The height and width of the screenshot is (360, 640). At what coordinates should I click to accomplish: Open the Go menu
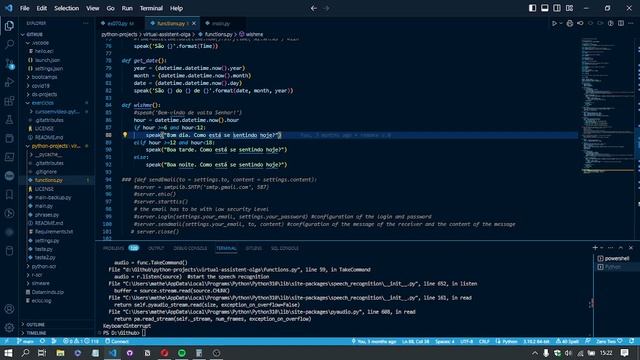[x=110, y=8]
